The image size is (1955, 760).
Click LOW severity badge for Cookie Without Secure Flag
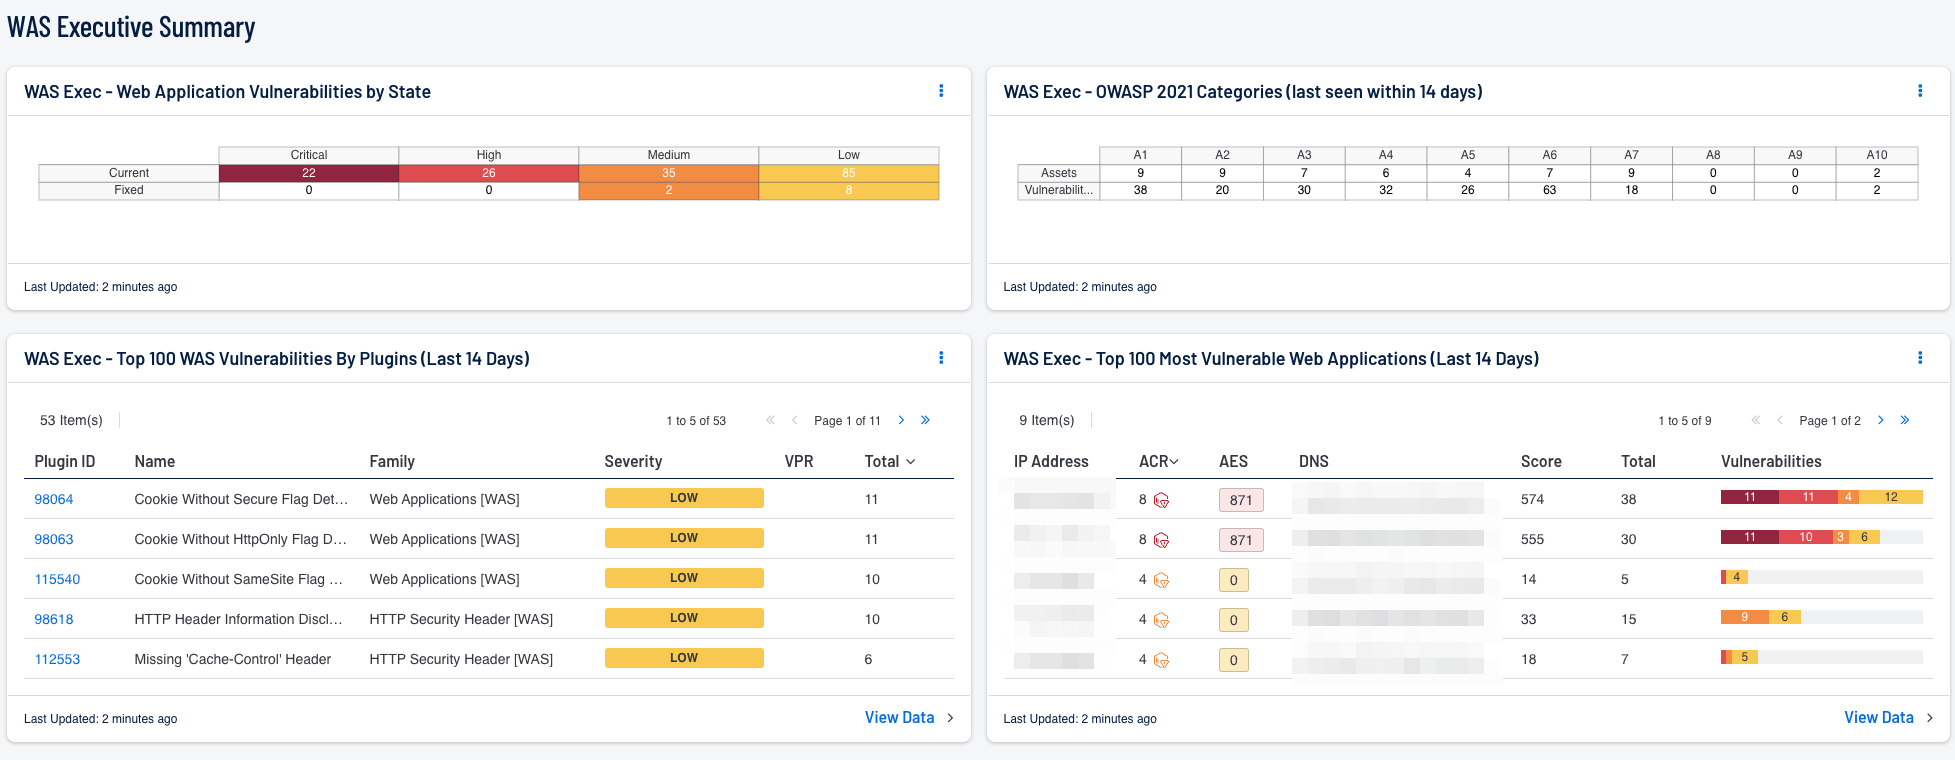684,498
